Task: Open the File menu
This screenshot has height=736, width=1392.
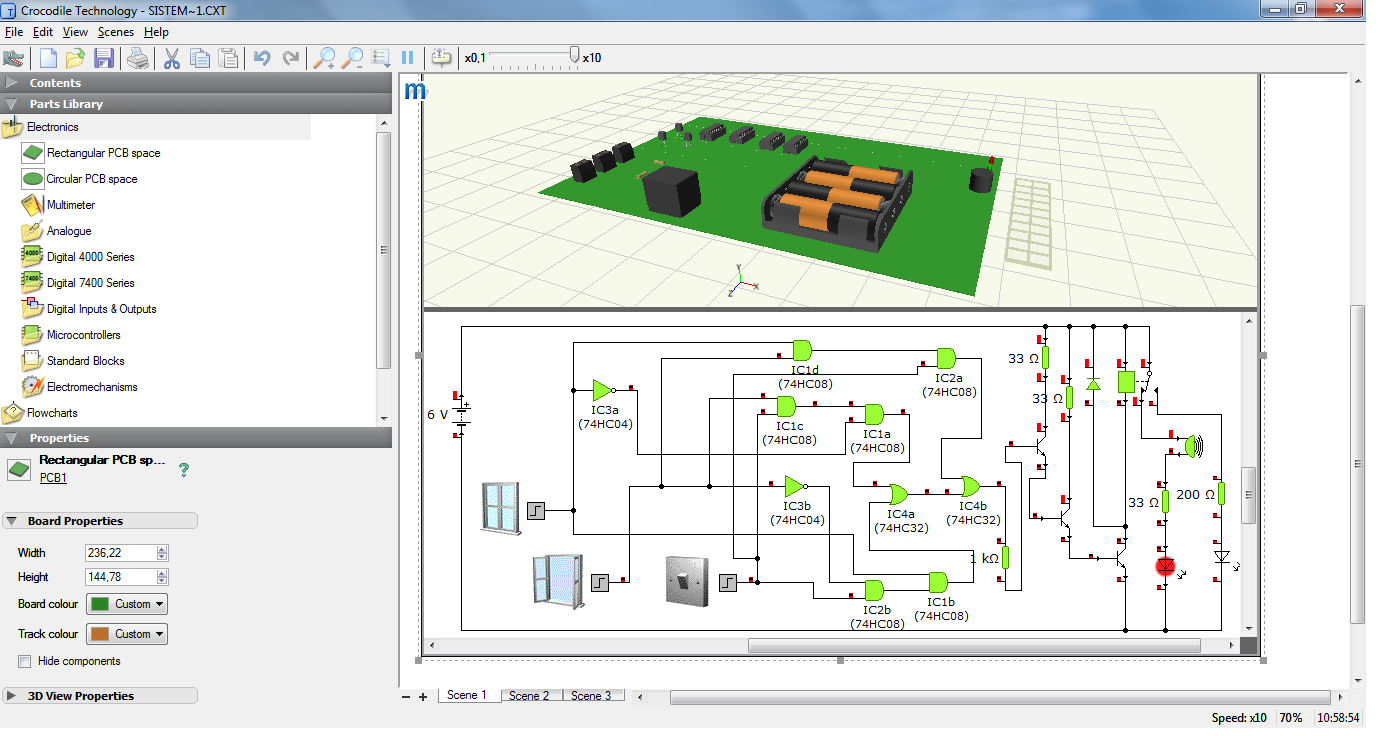Action: 14,32
